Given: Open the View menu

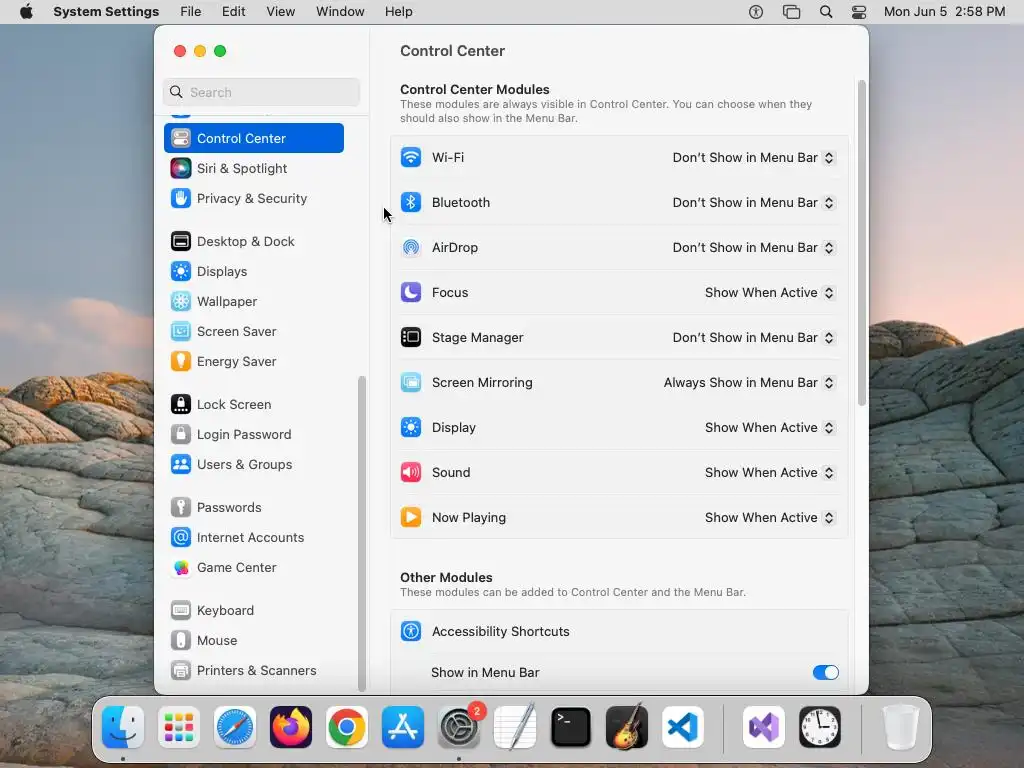Looking at the screenshot, I should (x=281, y=12).
